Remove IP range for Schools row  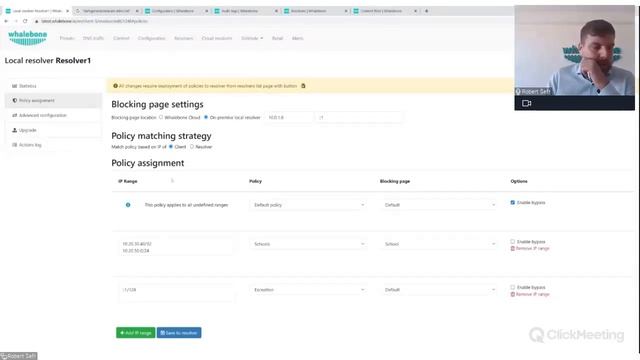coord(530,249)
